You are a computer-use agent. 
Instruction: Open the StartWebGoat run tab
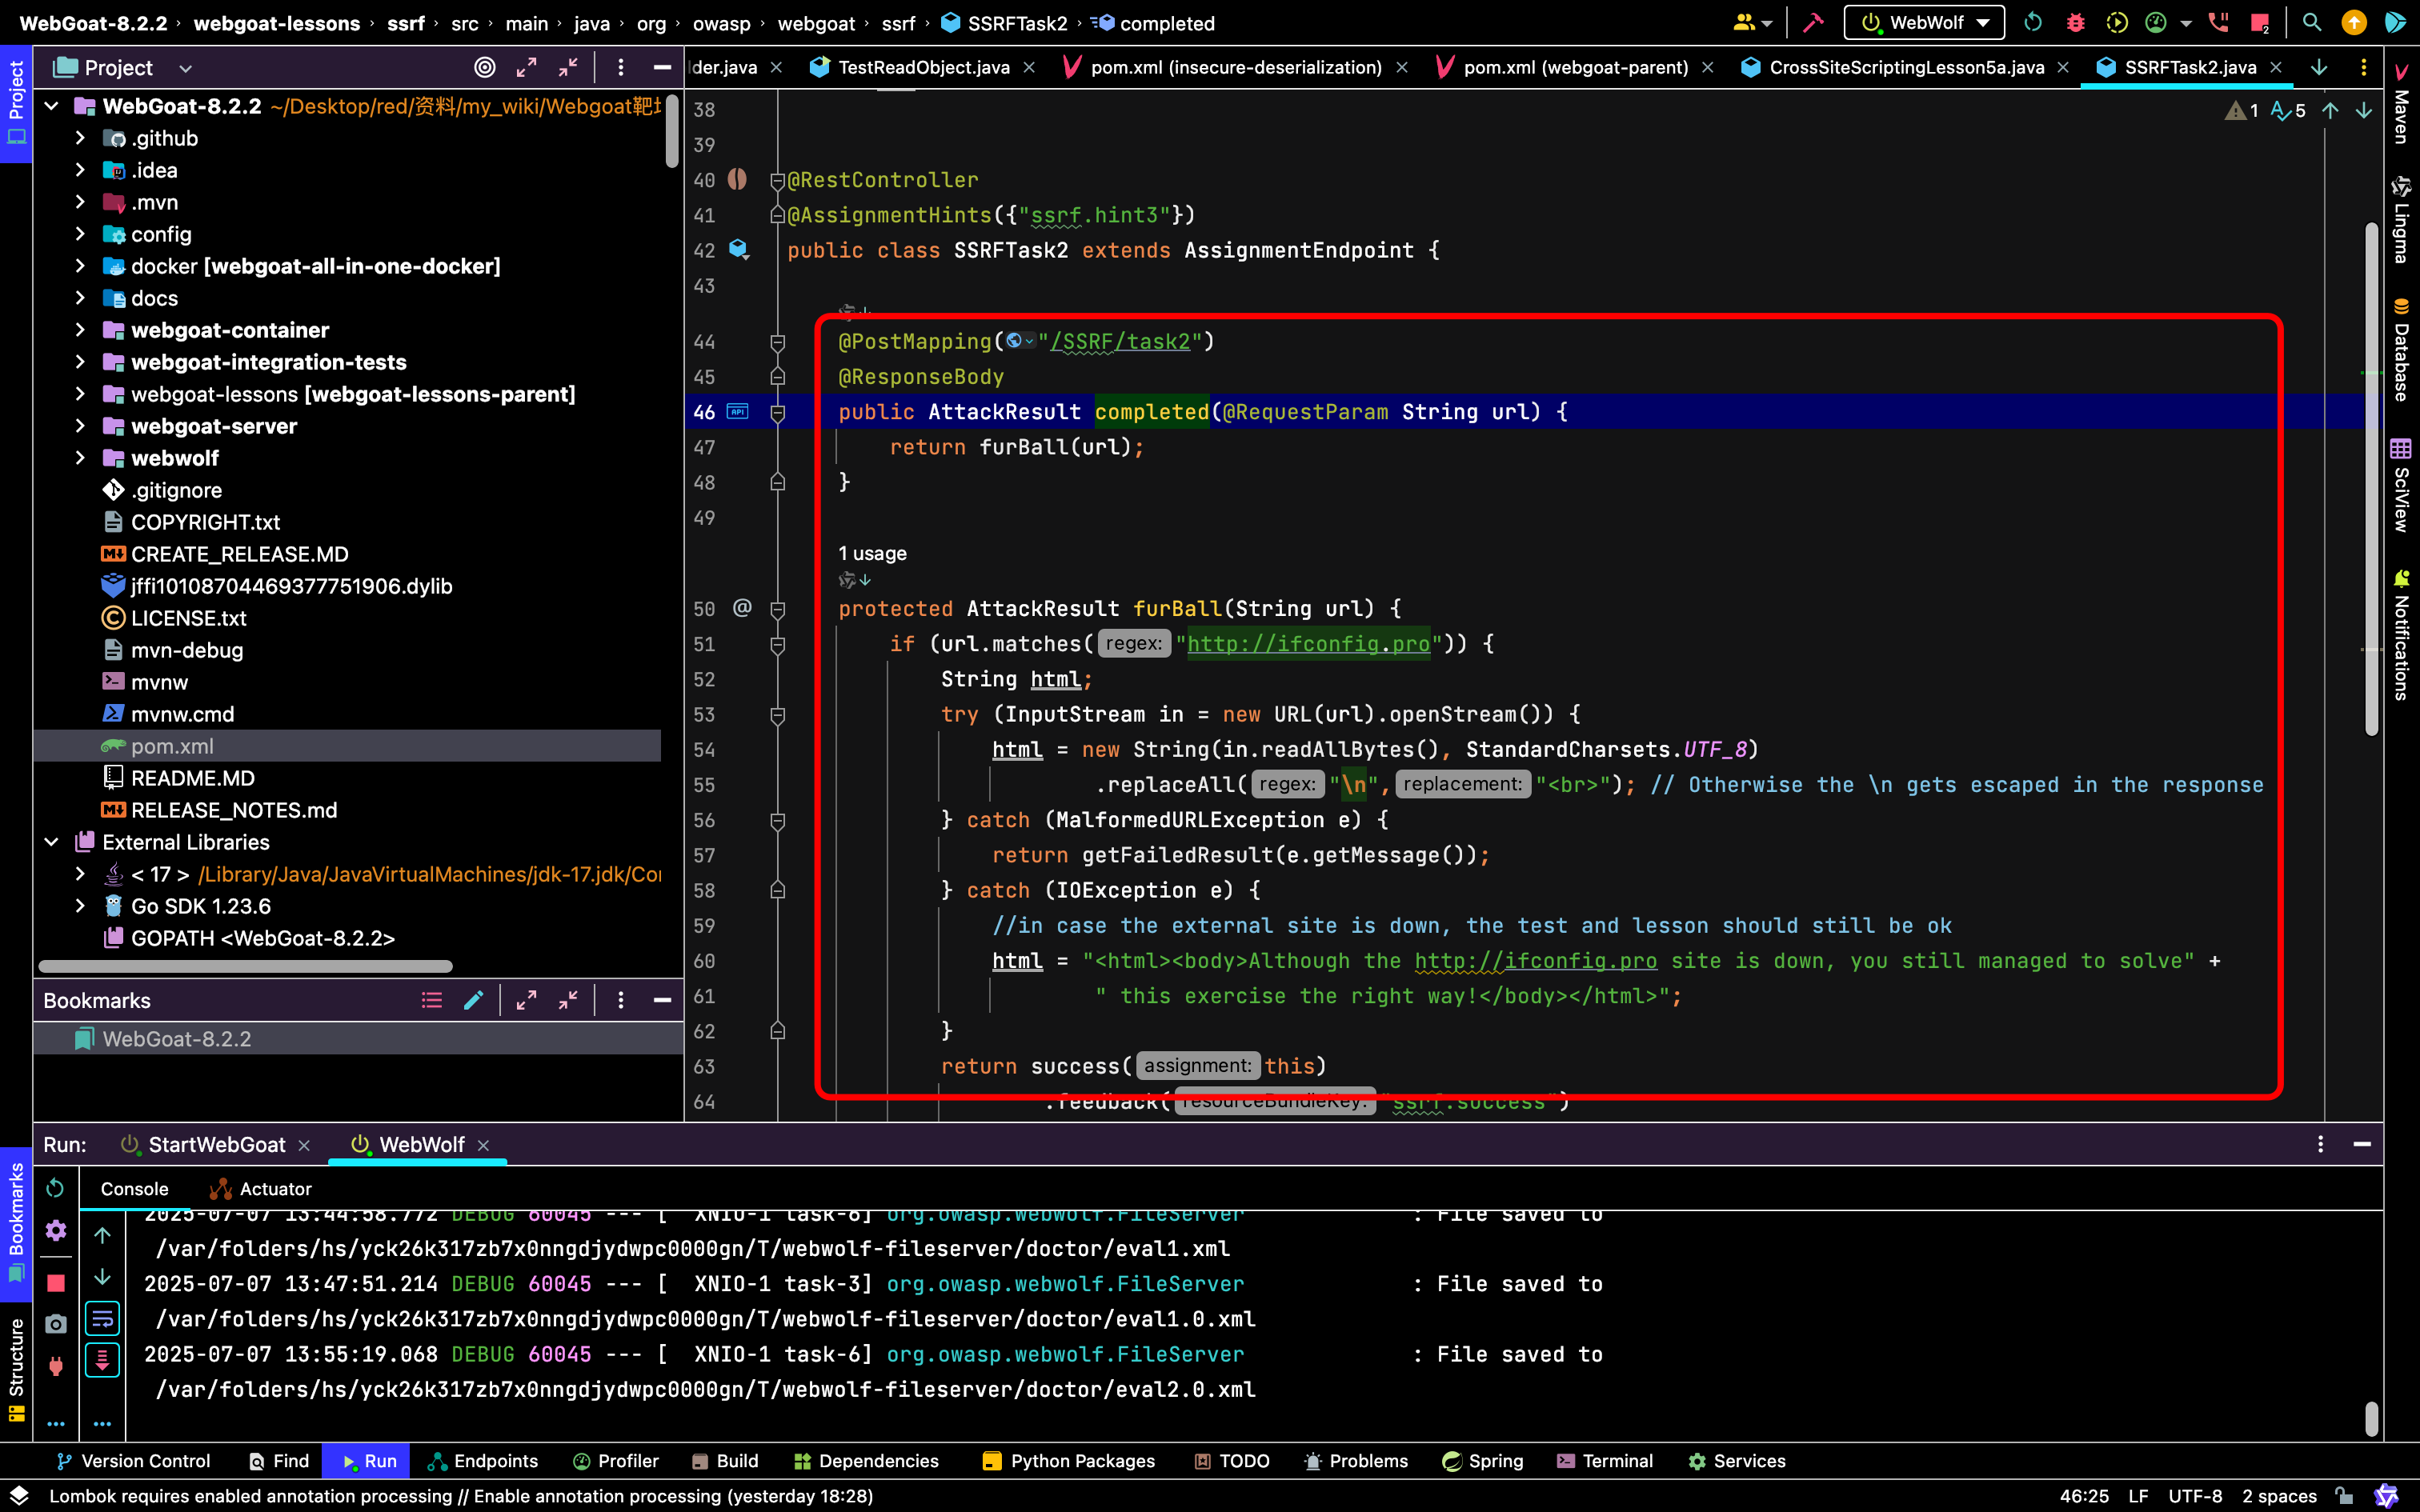[x=216, y=1145]
